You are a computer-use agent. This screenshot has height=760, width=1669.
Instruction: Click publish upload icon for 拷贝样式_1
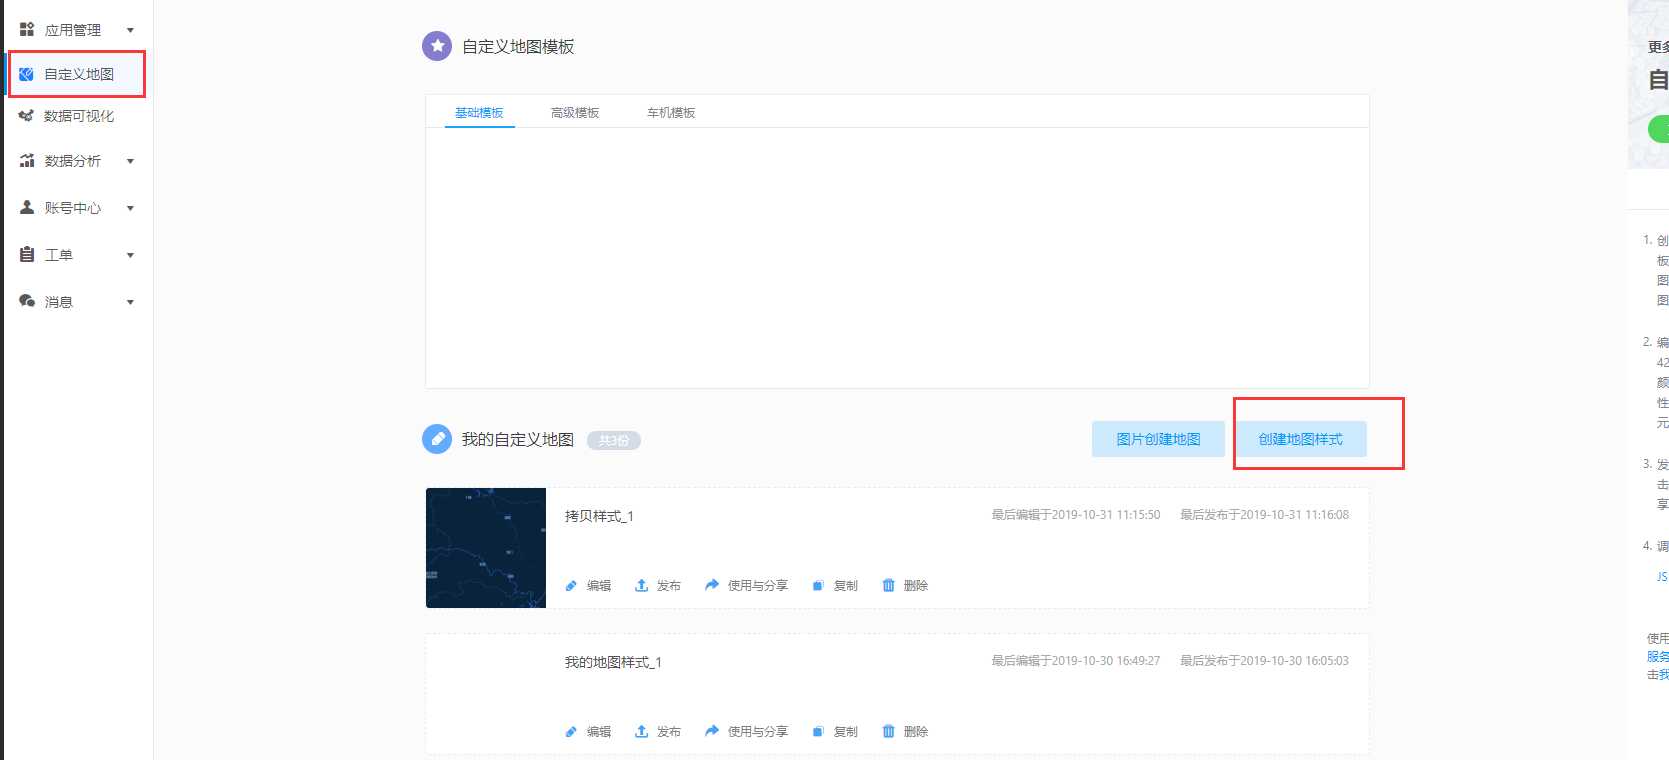pyautogui.click(x=642, y=585)
